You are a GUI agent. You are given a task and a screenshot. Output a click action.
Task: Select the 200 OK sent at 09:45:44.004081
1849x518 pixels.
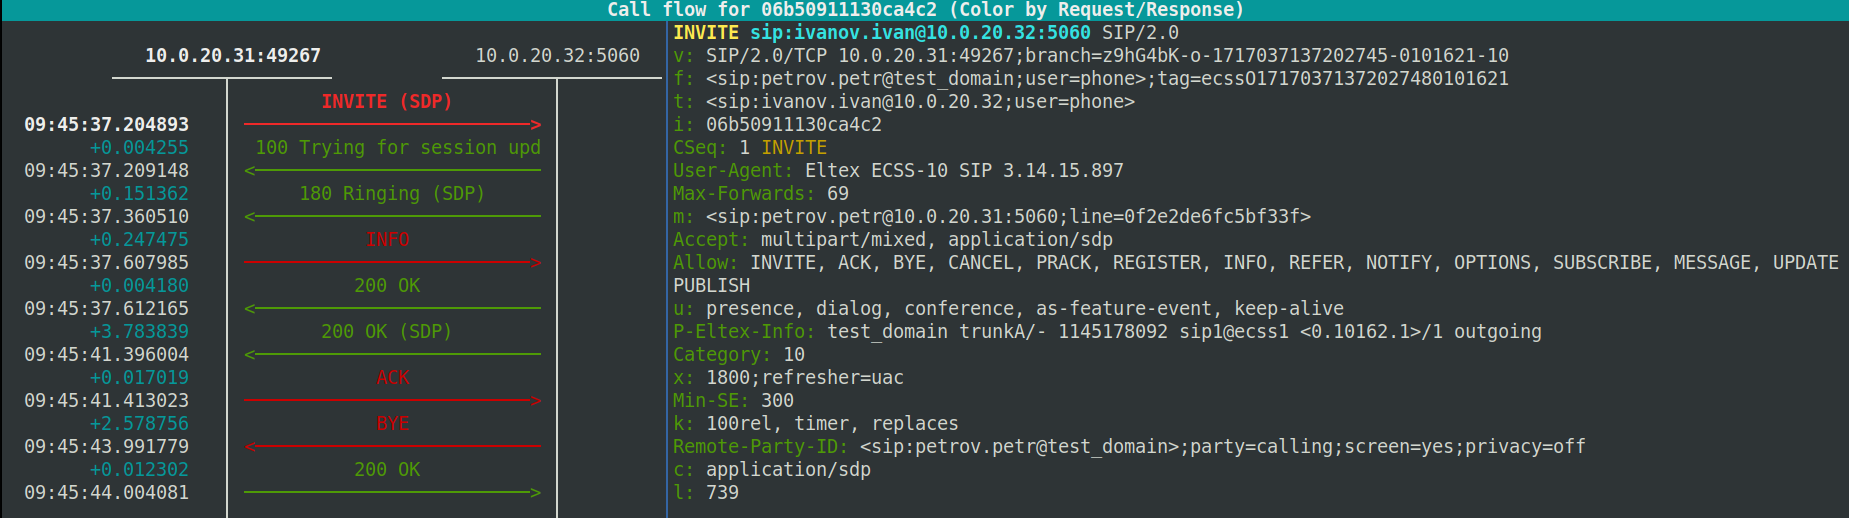point(387,470)
